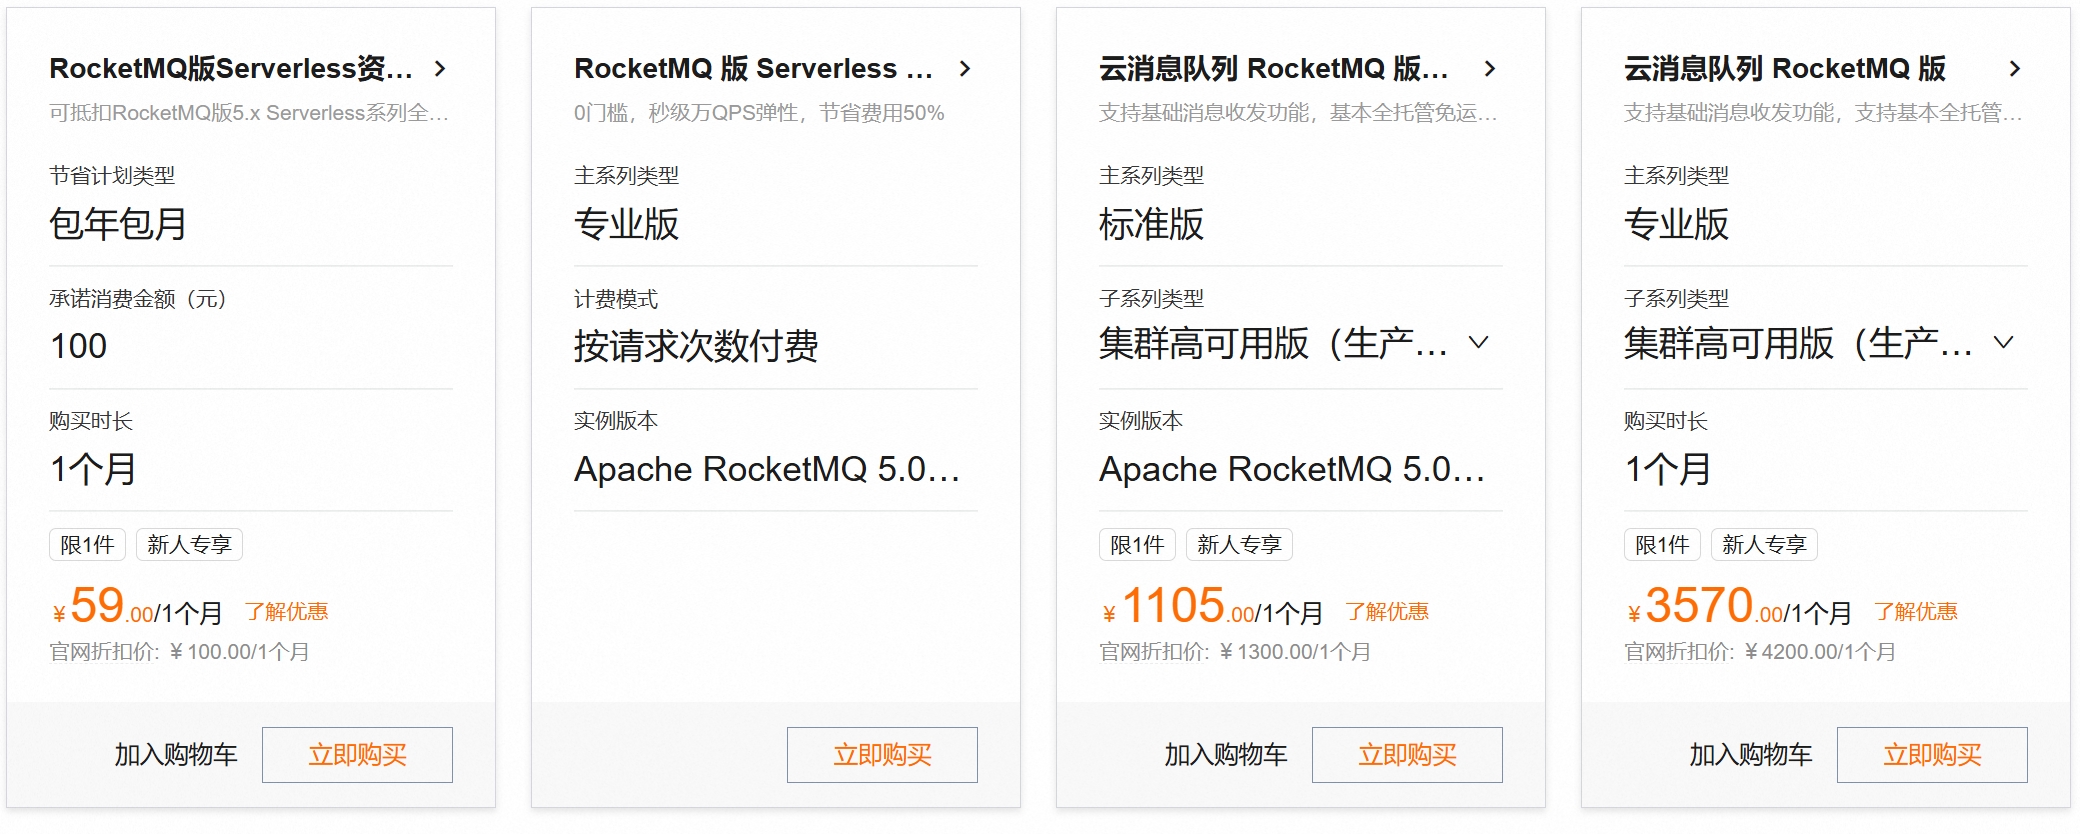The image size is (2080, 834).
Task: Open 了解优惠 link beside 1105.00 price
Action: 1387,612
